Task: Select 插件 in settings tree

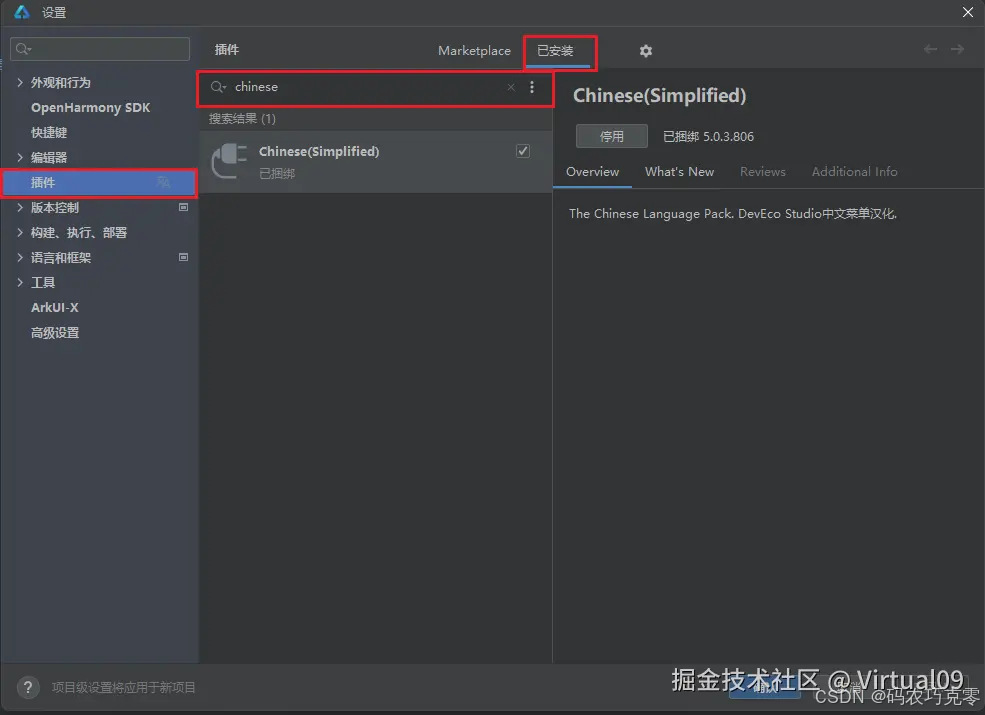Action: (x=99, y=182)
